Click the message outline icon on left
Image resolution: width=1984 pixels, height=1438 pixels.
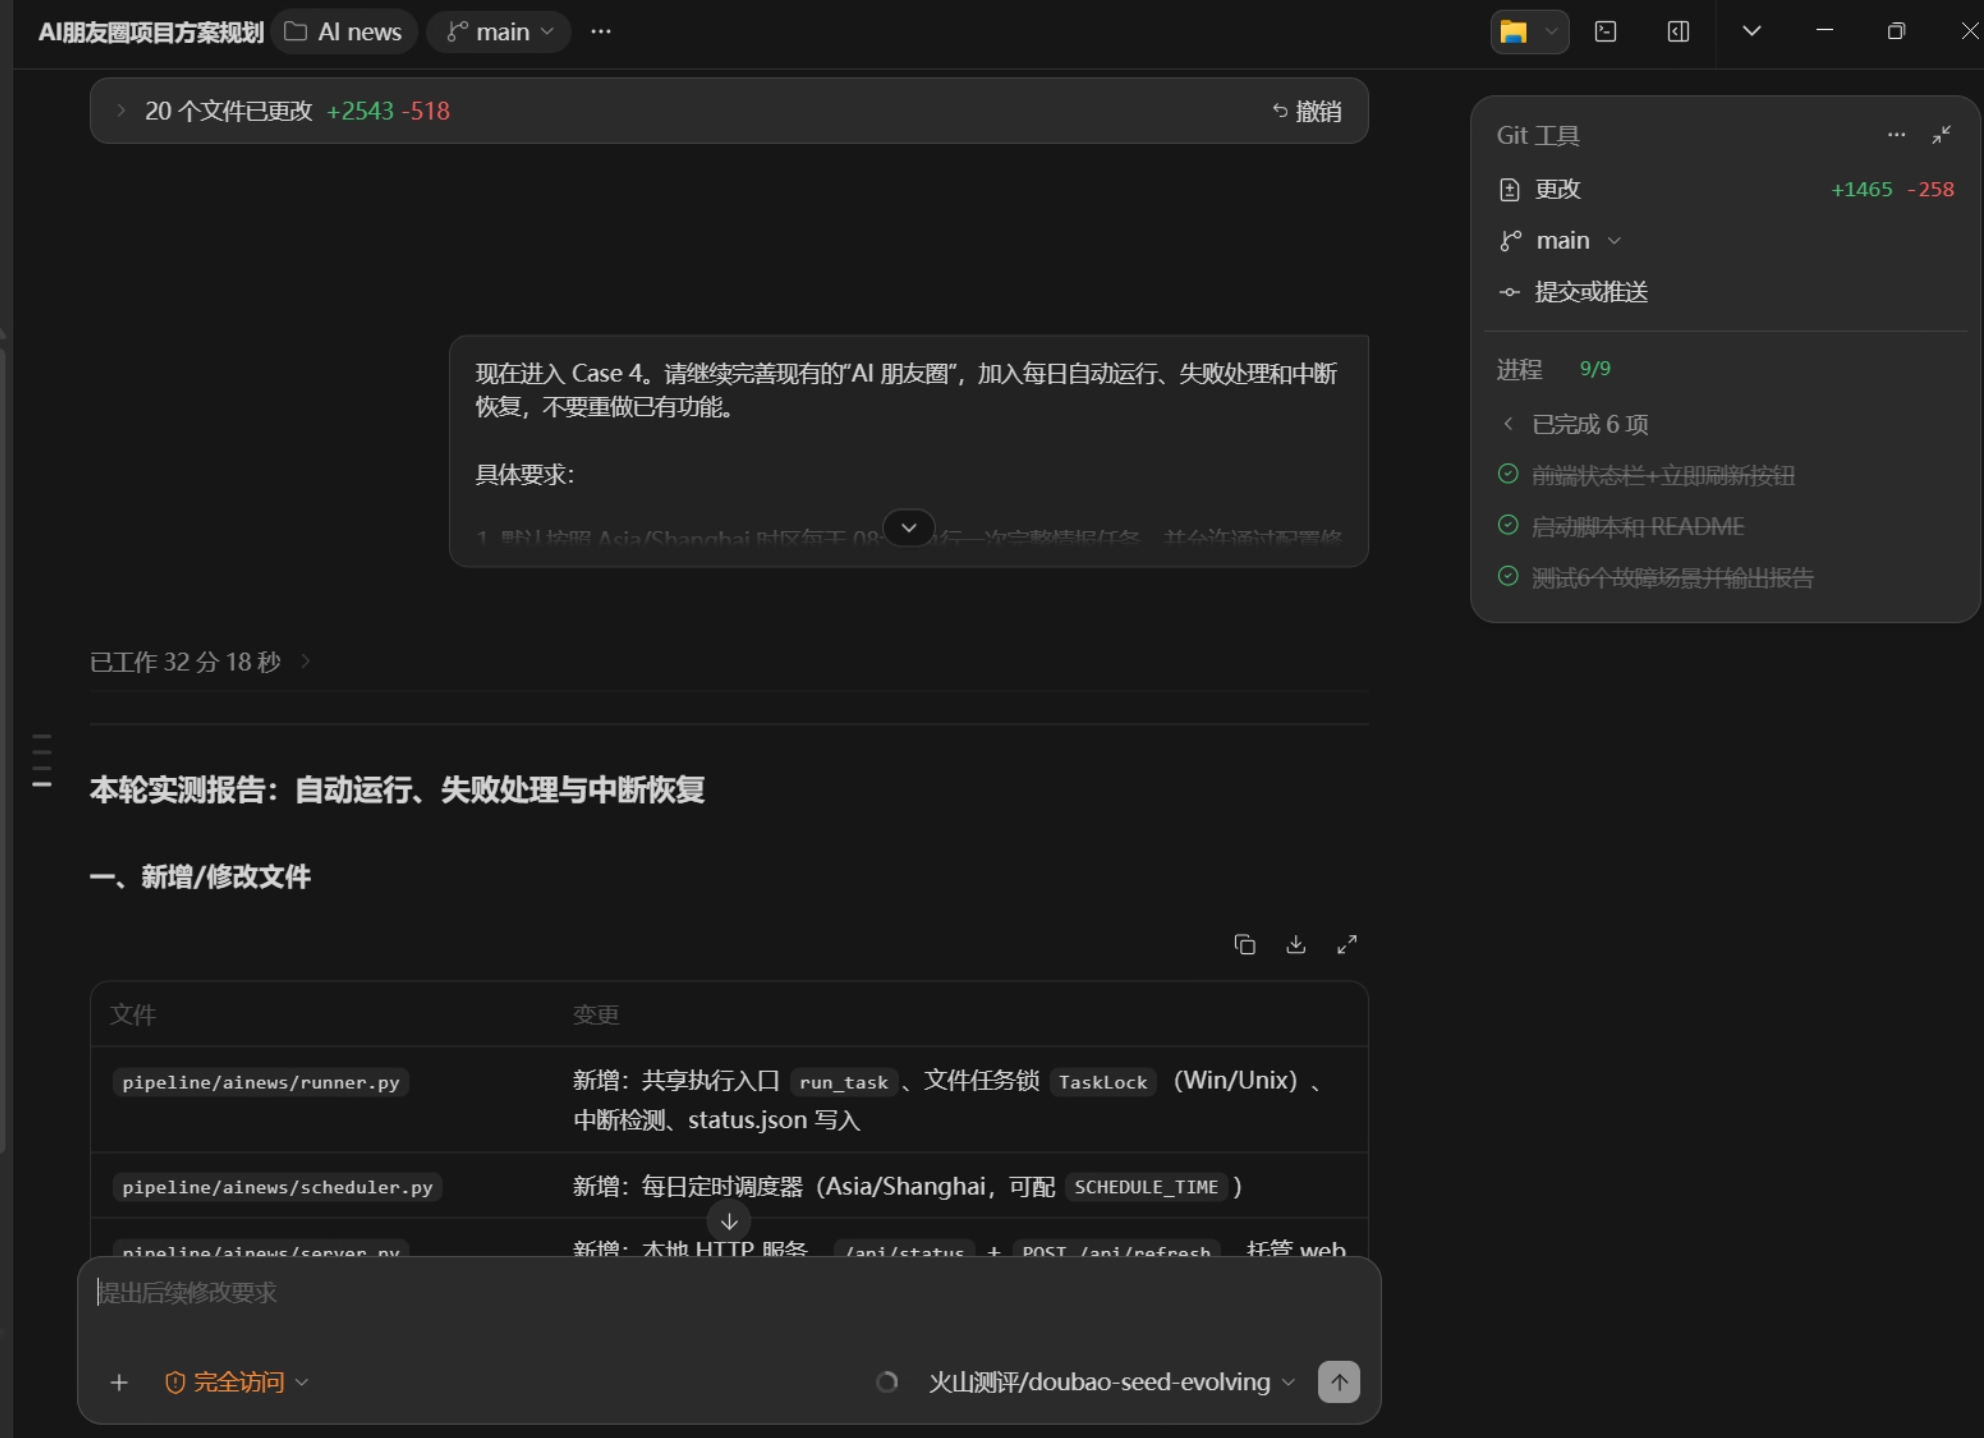point(42,760)
